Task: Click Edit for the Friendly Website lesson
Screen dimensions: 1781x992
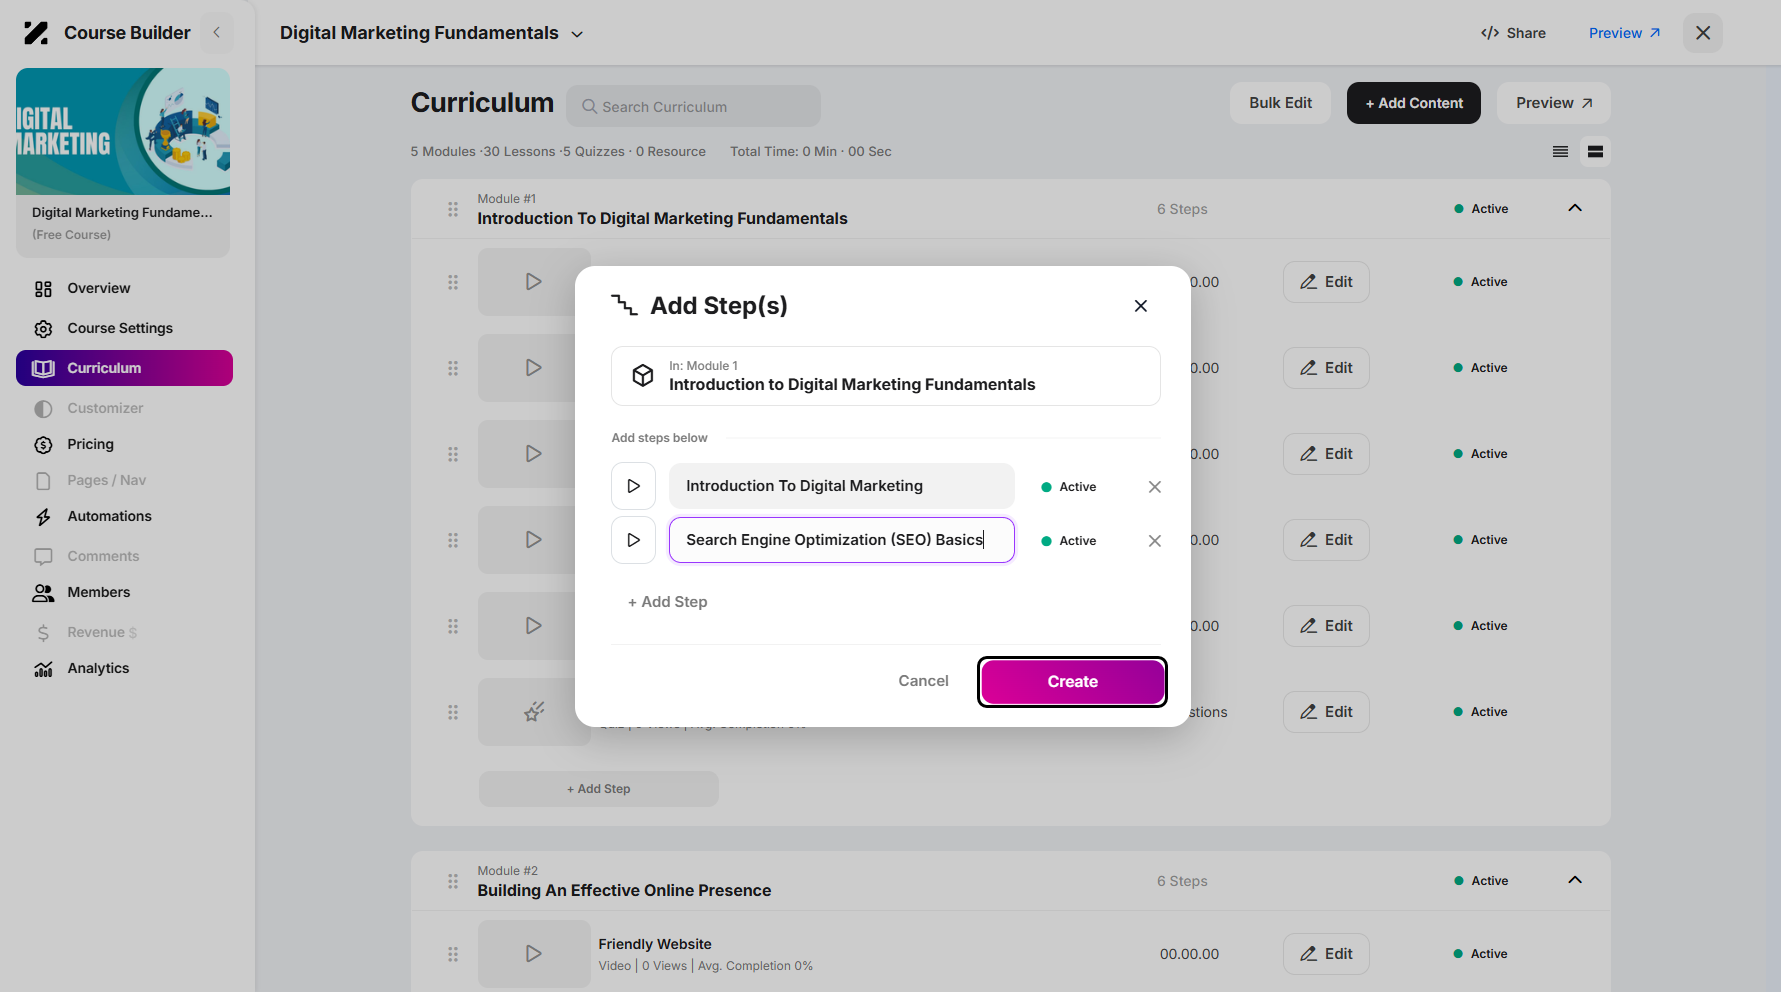Action: pyautogui.click(x=1326, y=954)
